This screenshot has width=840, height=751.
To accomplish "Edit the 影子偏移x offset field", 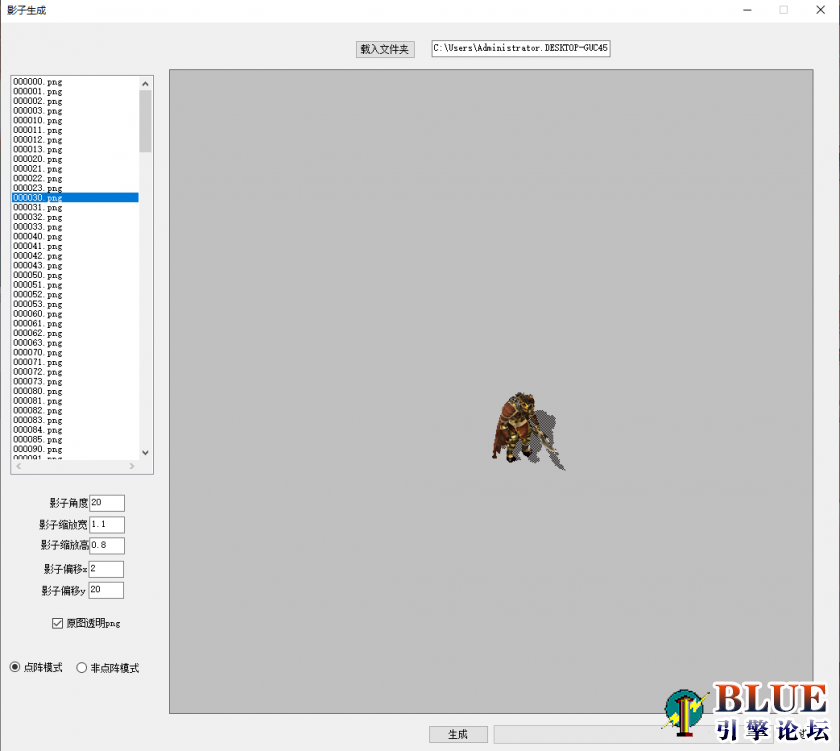I will [106, 569].
